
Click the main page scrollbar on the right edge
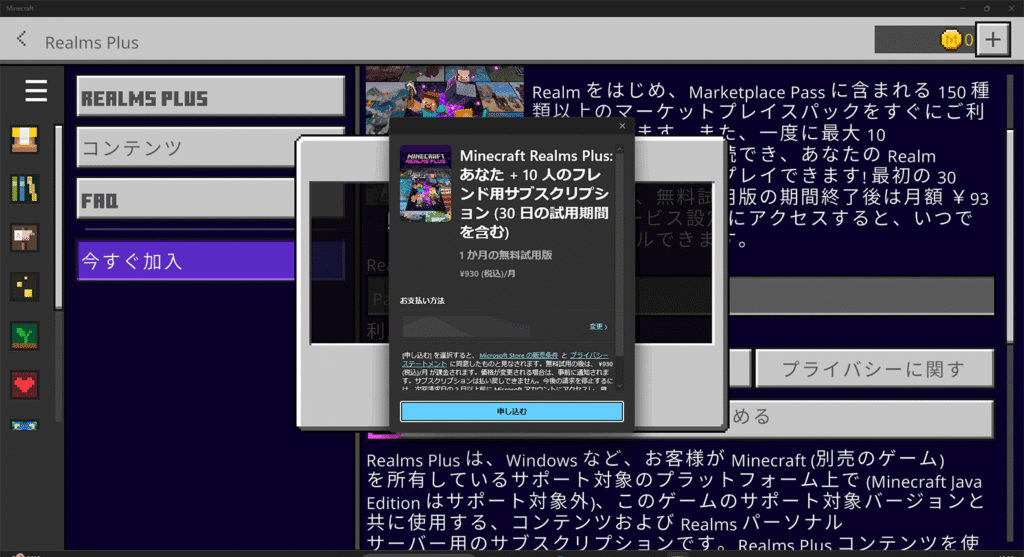pyautogui.click(x=1011, y=235)
